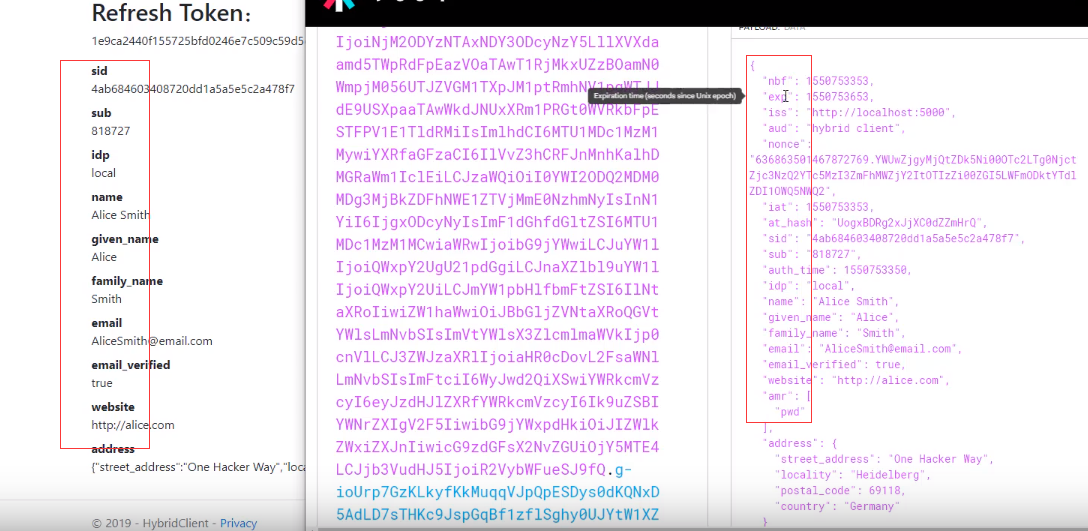Select the 'Smith' value under family_name
The width and height of the screenshot is (1088, 531).
click(x=106, y=299)
